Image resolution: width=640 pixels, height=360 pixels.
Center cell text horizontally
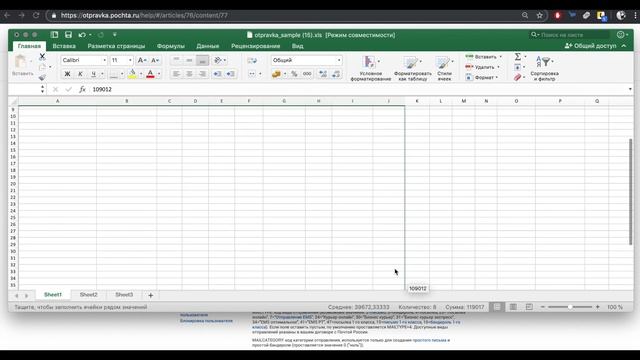coord(189,74)
